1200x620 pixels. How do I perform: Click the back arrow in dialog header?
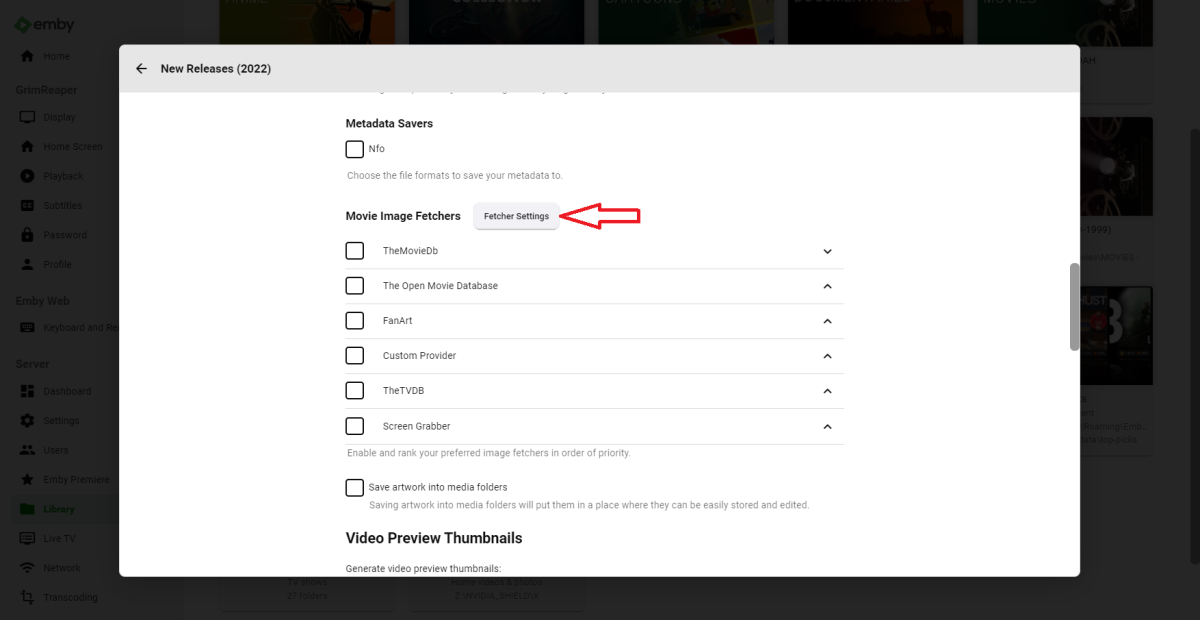click(141, 69)
